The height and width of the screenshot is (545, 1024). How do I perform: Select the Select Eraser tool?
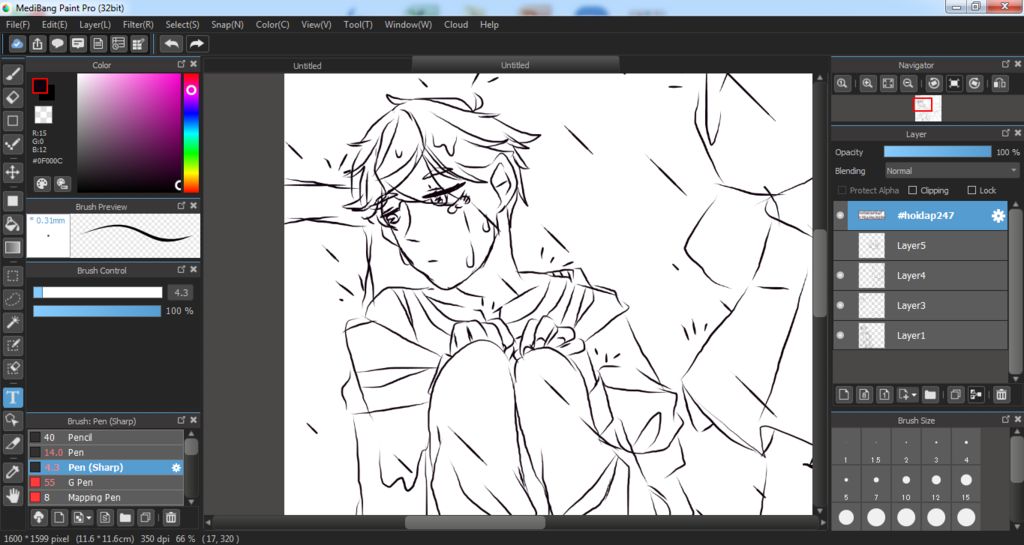pyautogui.click(x=12, y=368)
